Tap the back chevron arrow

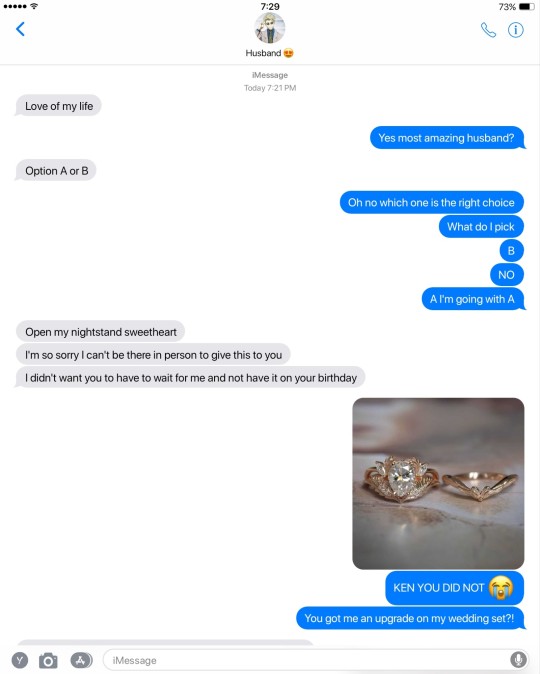[20, 29]
